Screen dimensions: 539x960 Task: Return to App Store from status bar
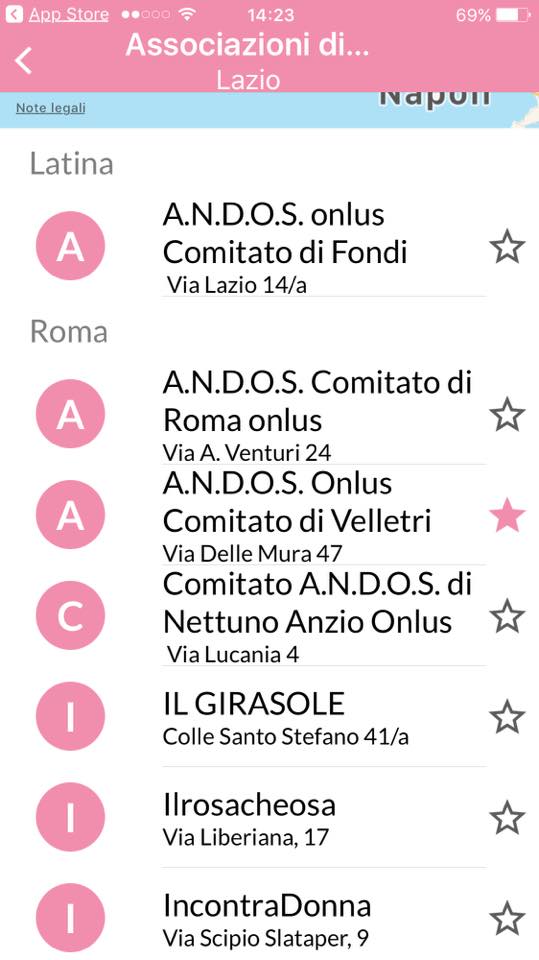(x=57, y=15)
